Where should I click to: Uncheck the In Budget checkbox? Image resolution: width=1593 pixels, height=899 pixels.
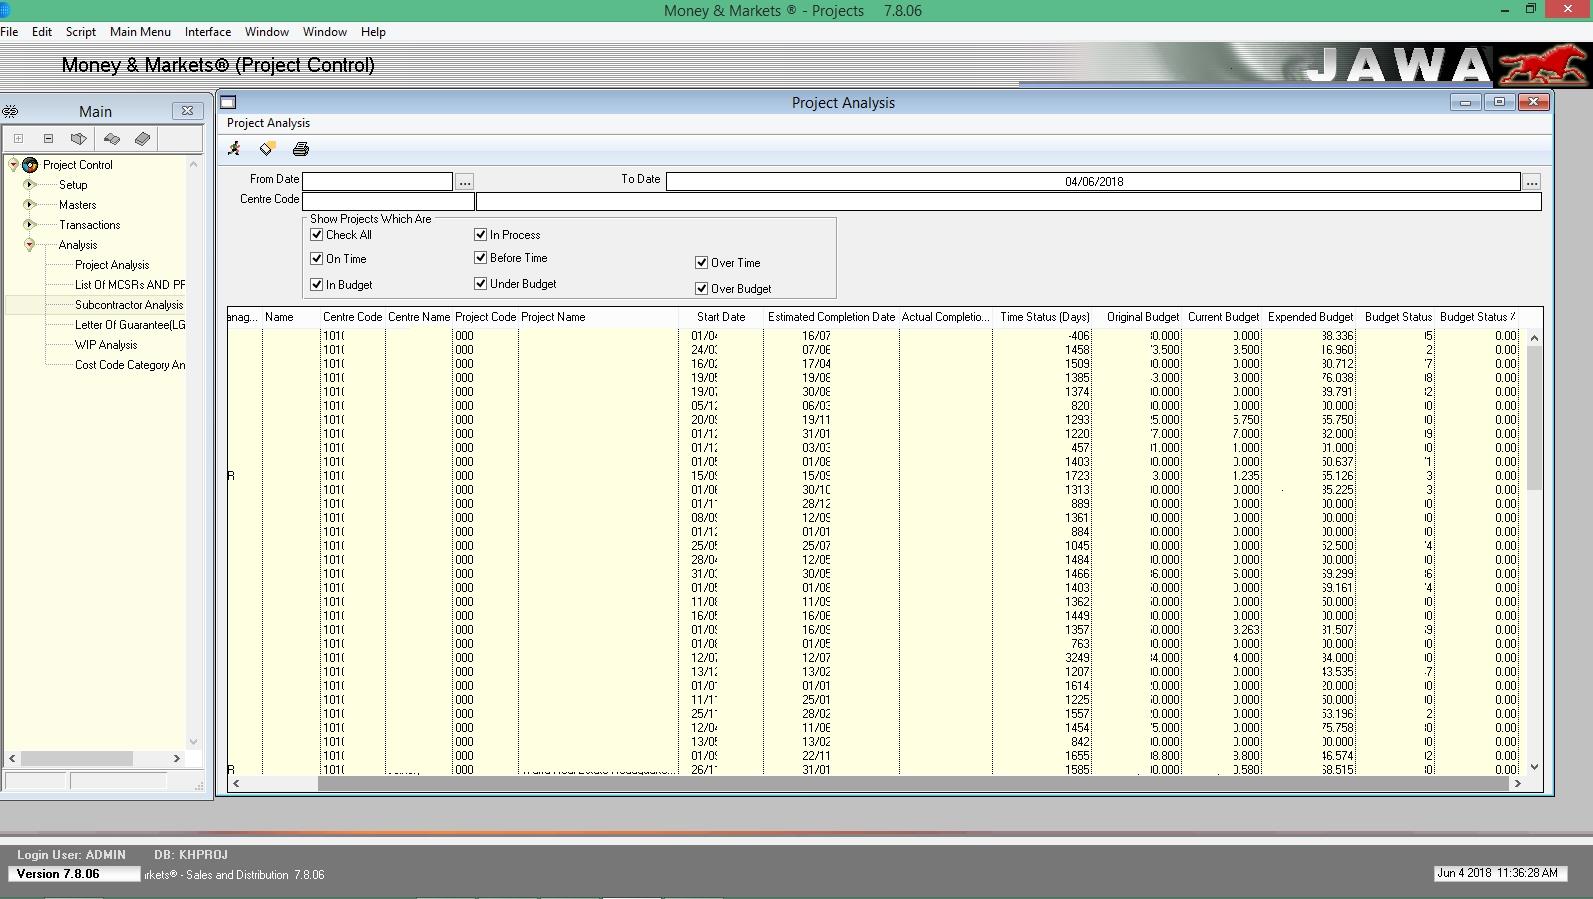[317, 285]
